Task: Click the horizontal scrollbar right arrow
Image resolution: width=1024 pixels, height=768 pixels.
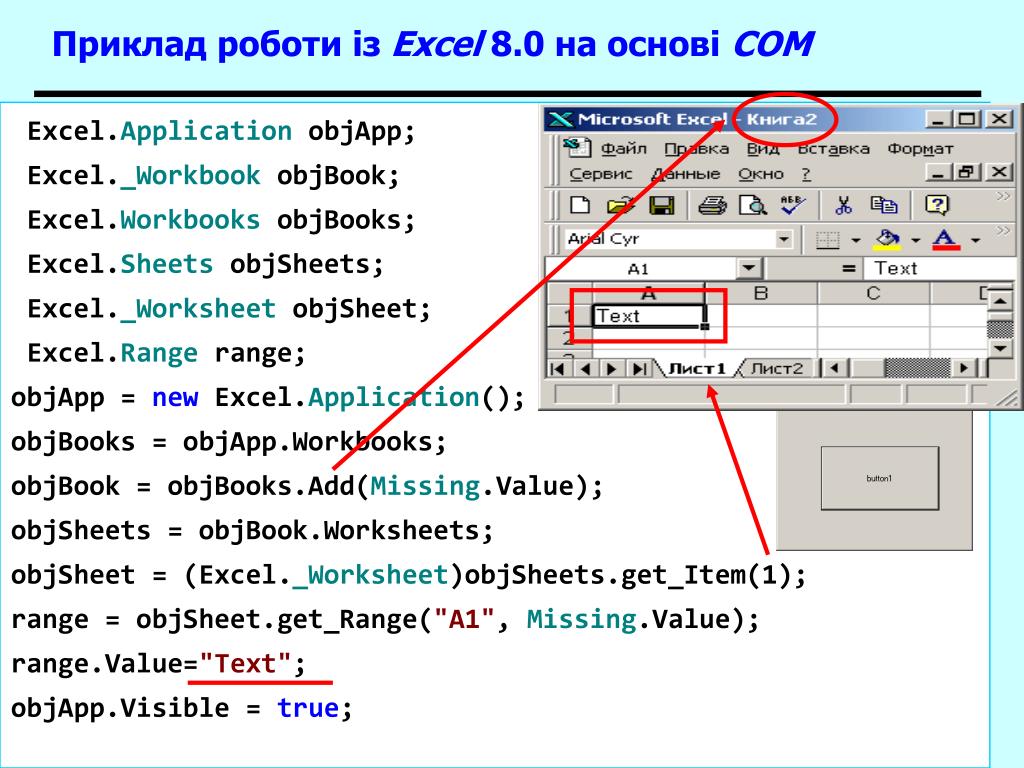Action: point(964,368)
